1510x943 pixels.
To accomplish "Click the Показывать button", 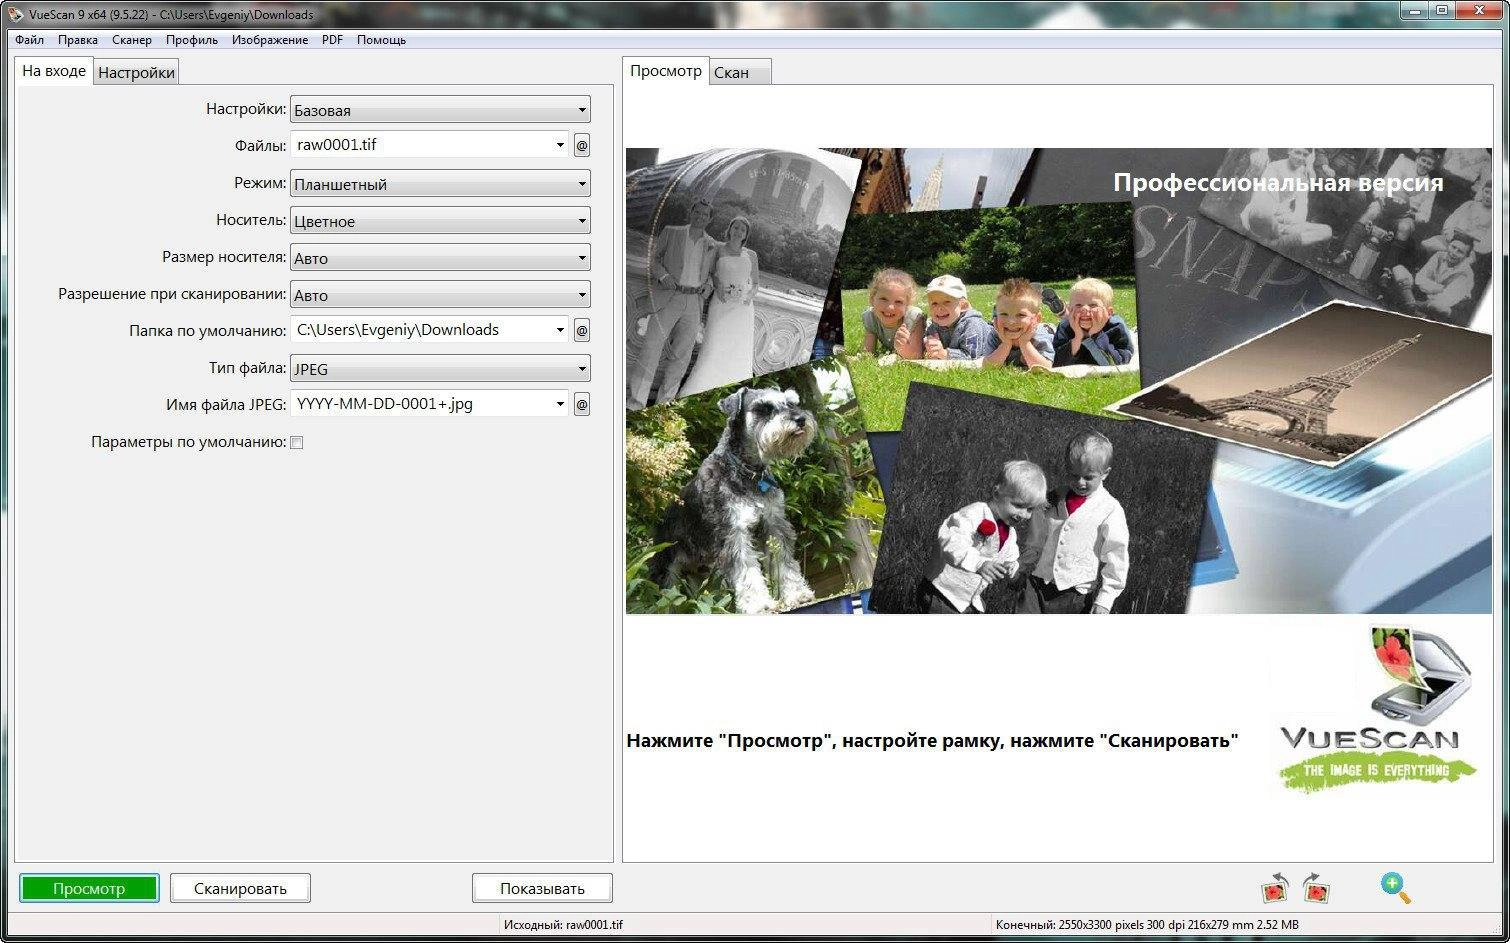I will 542,888.
